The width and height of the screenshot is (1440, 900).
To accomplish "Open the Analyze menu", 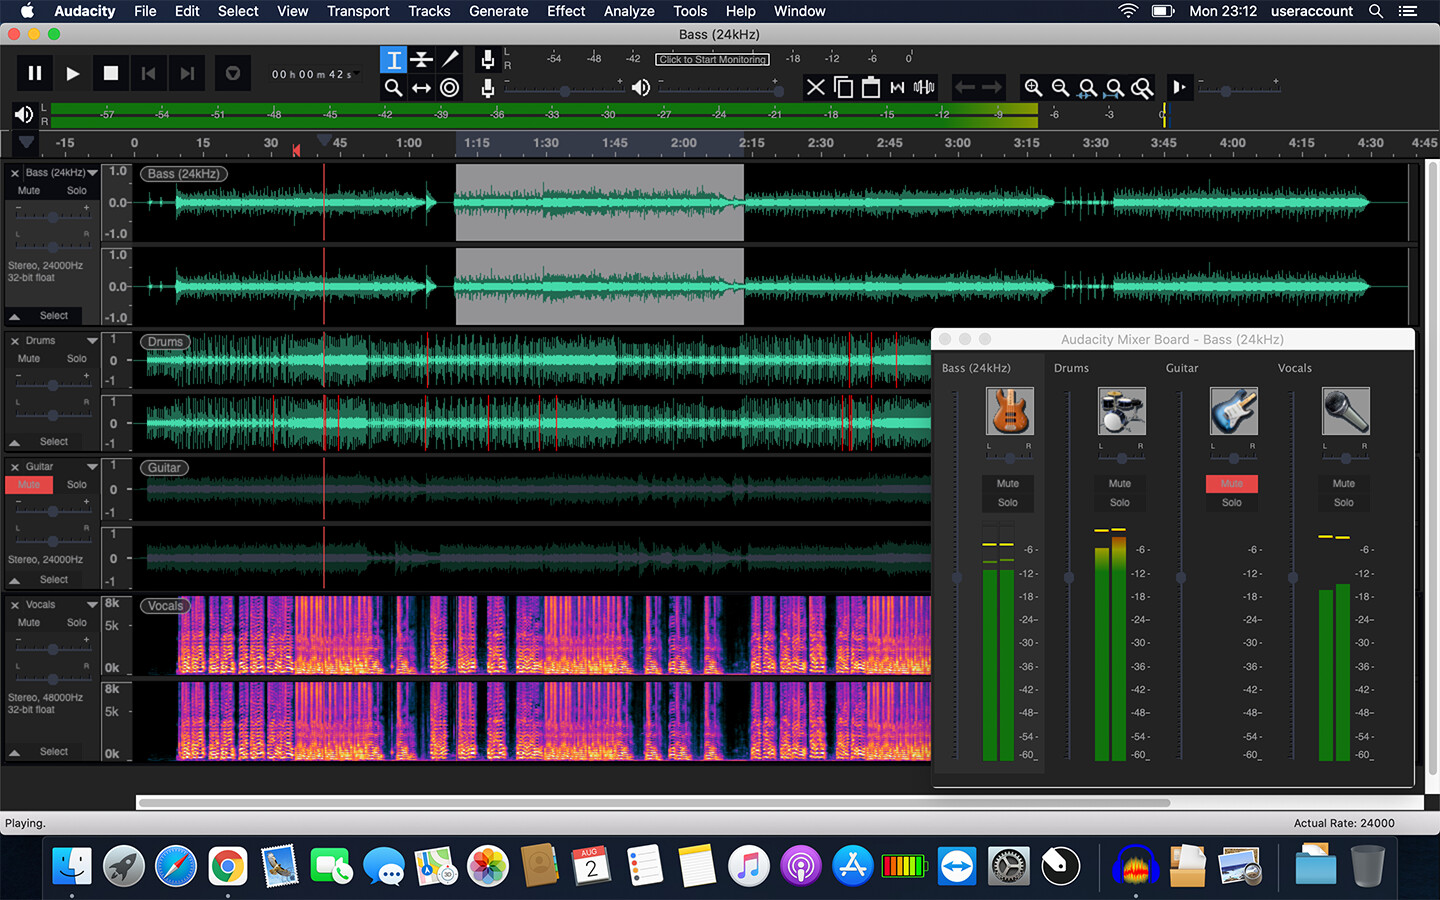I will pos(629,11).
